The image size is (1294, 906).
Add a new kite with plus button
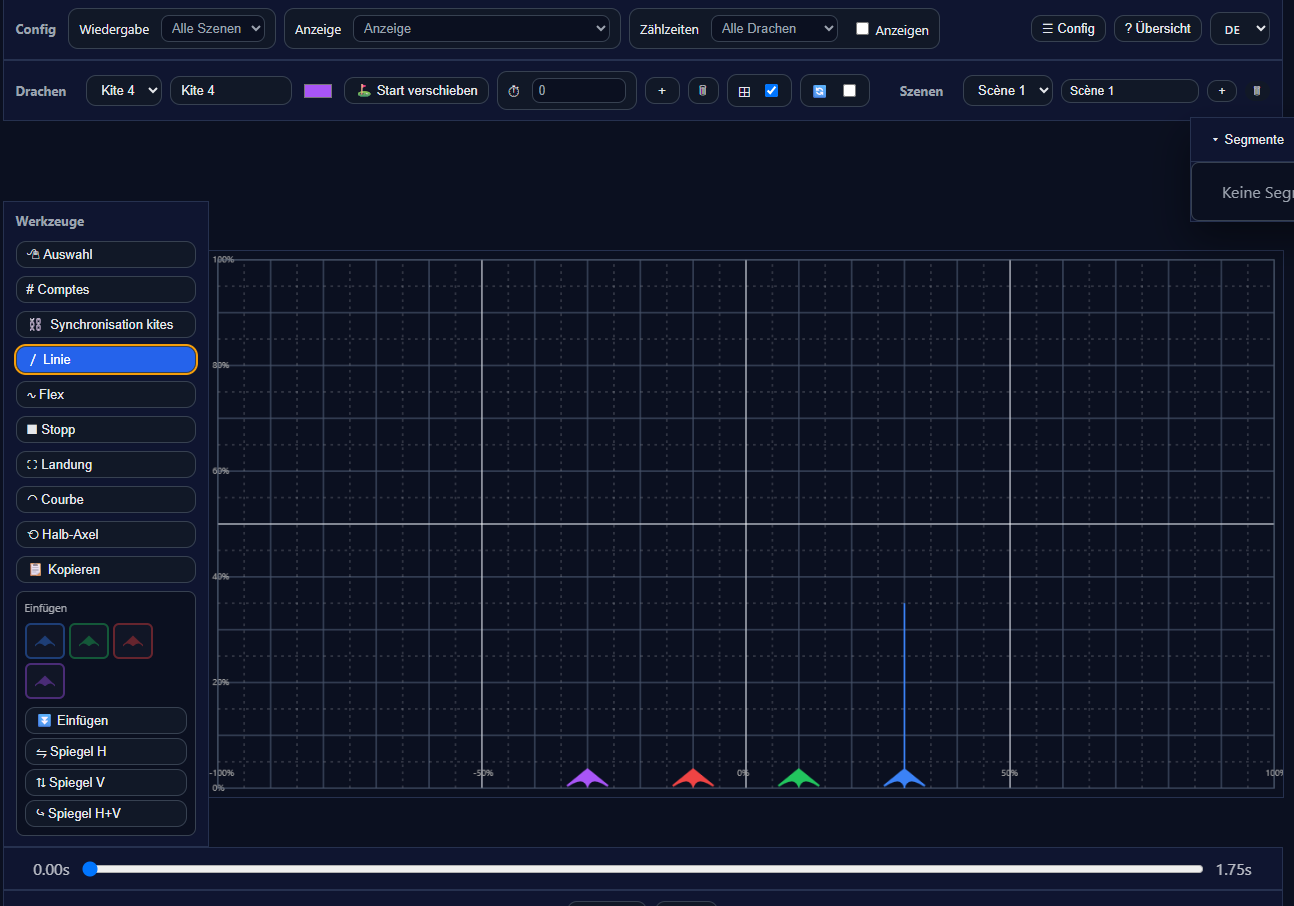661,91
